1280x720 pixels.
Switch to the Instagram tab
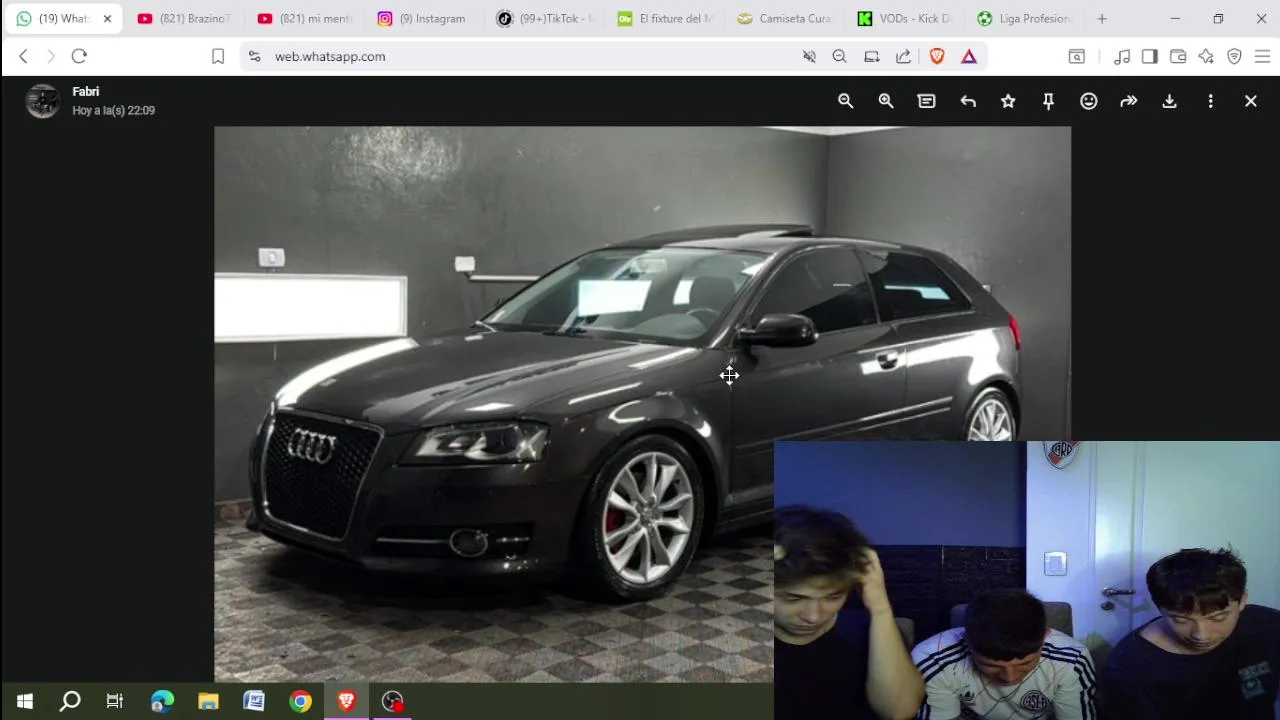424,18
